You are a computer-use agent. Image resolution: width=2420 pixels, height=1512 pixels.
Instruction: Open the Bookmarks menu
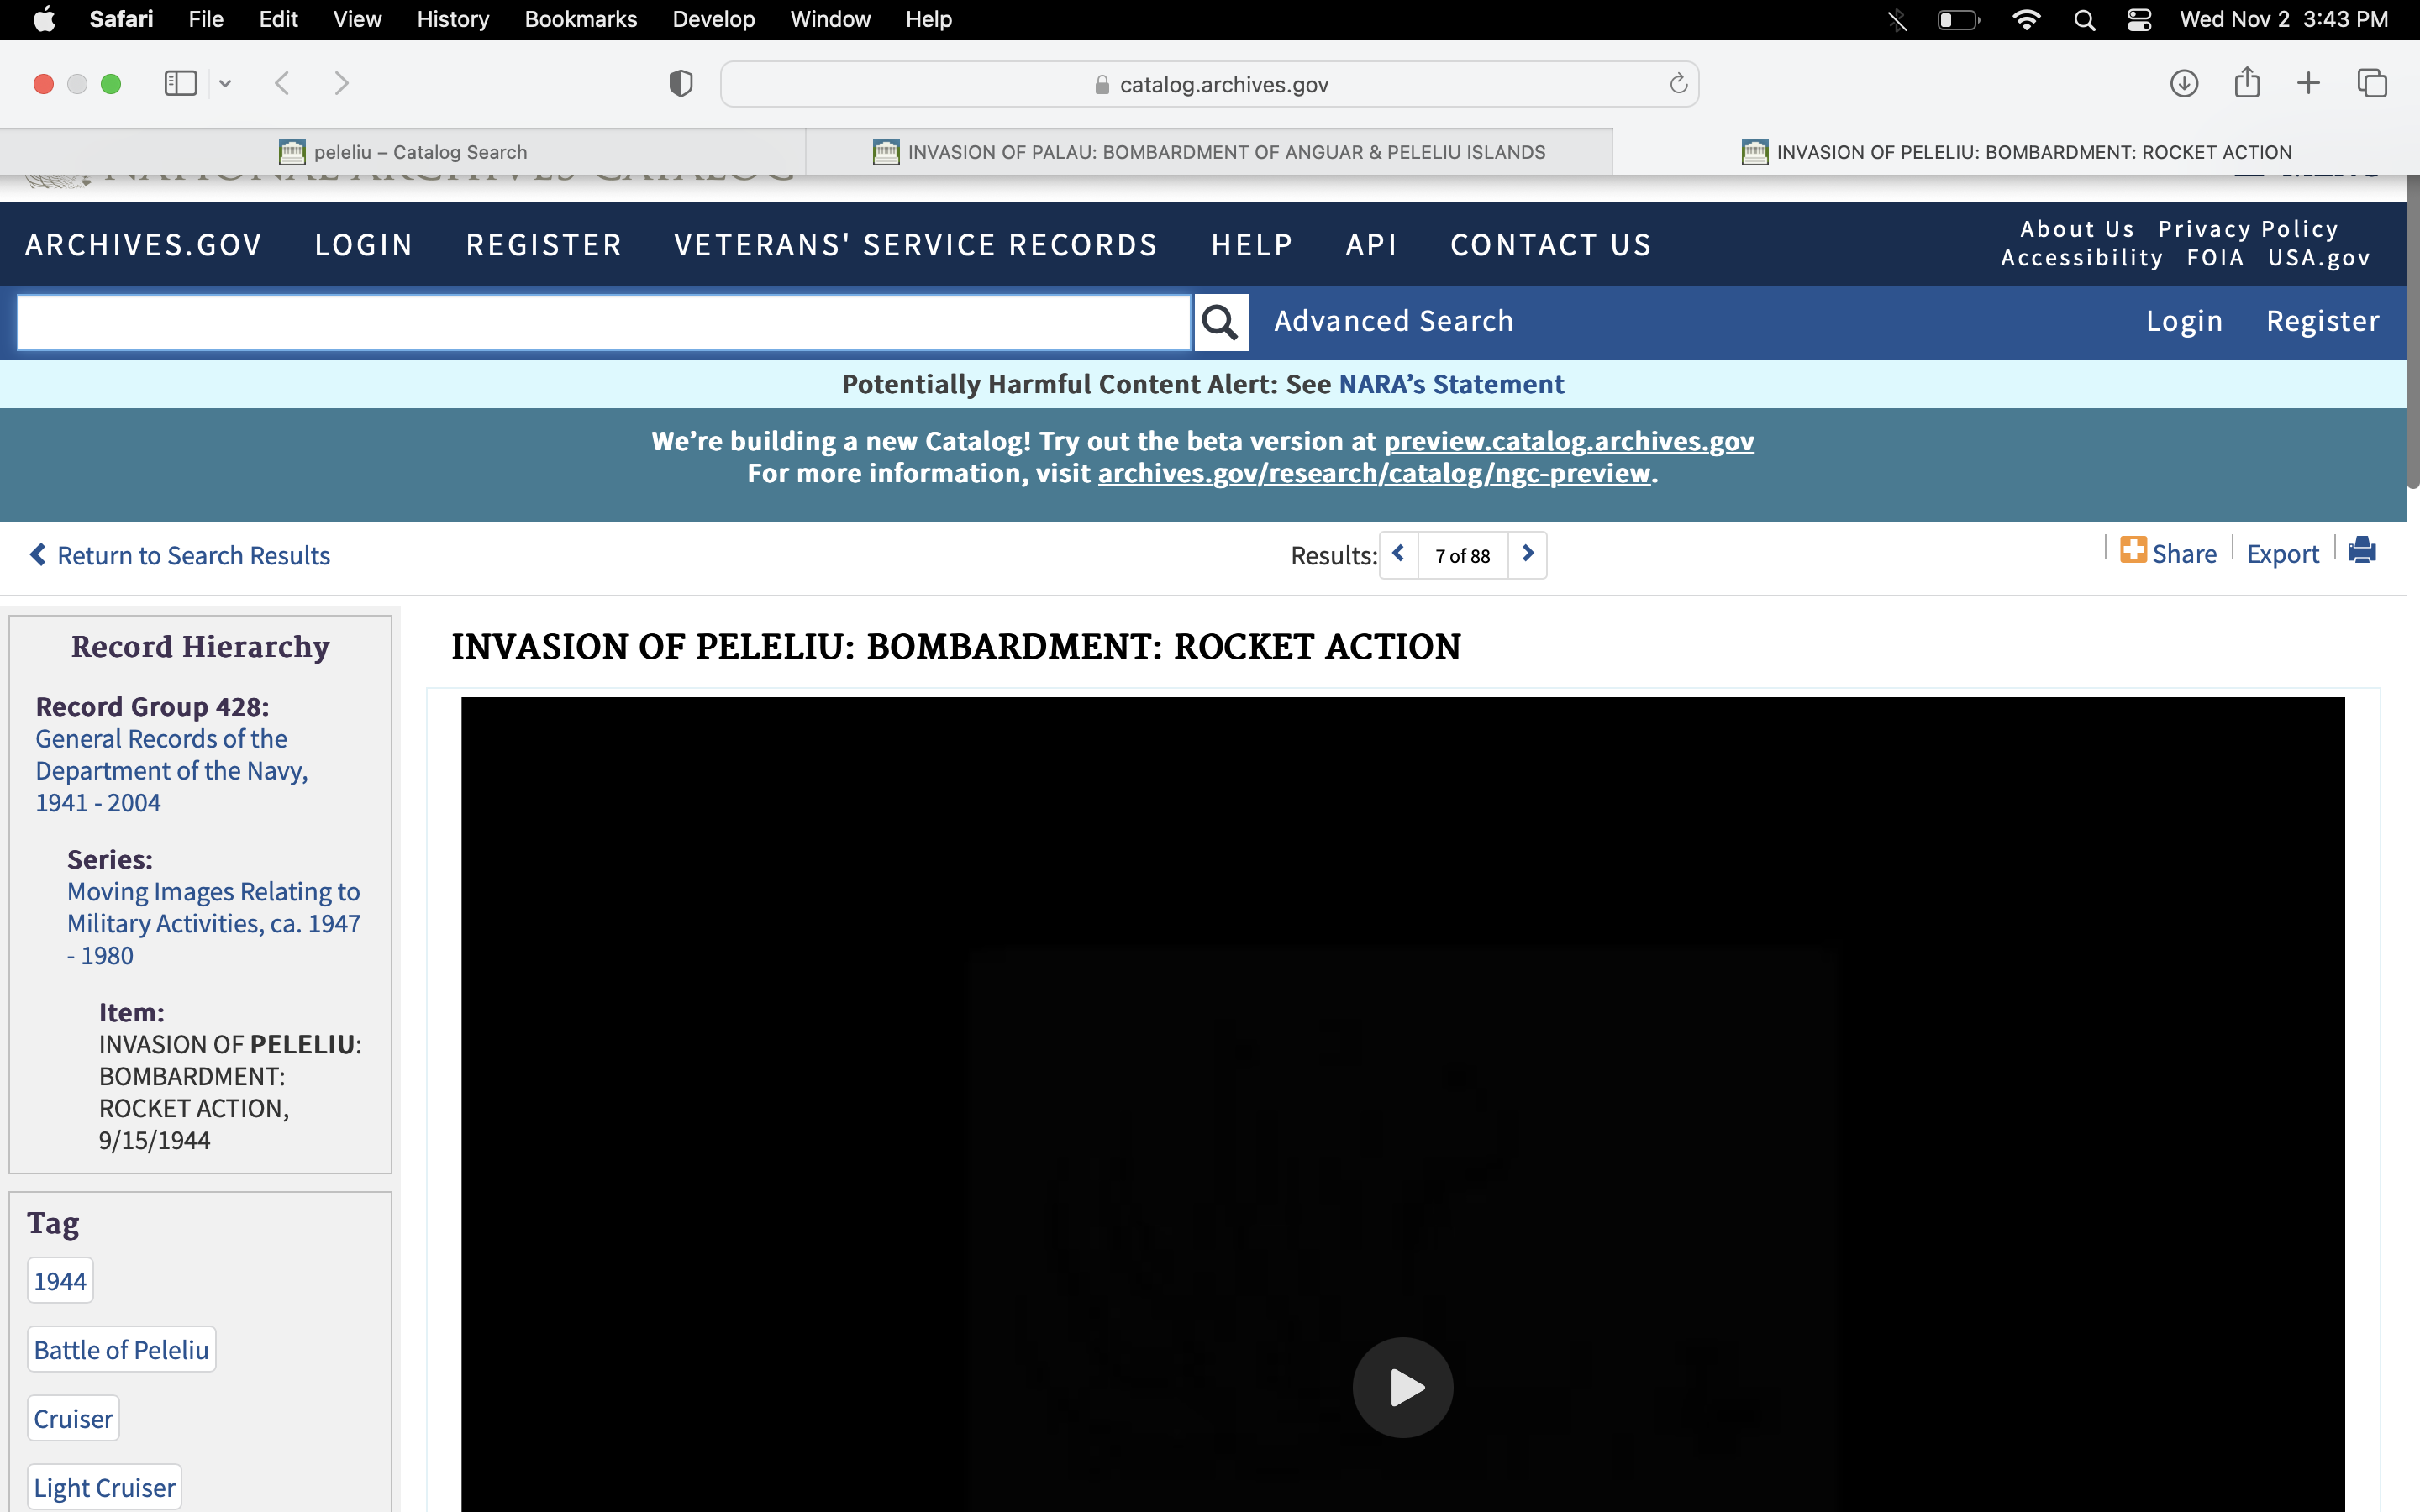[580, 20]
